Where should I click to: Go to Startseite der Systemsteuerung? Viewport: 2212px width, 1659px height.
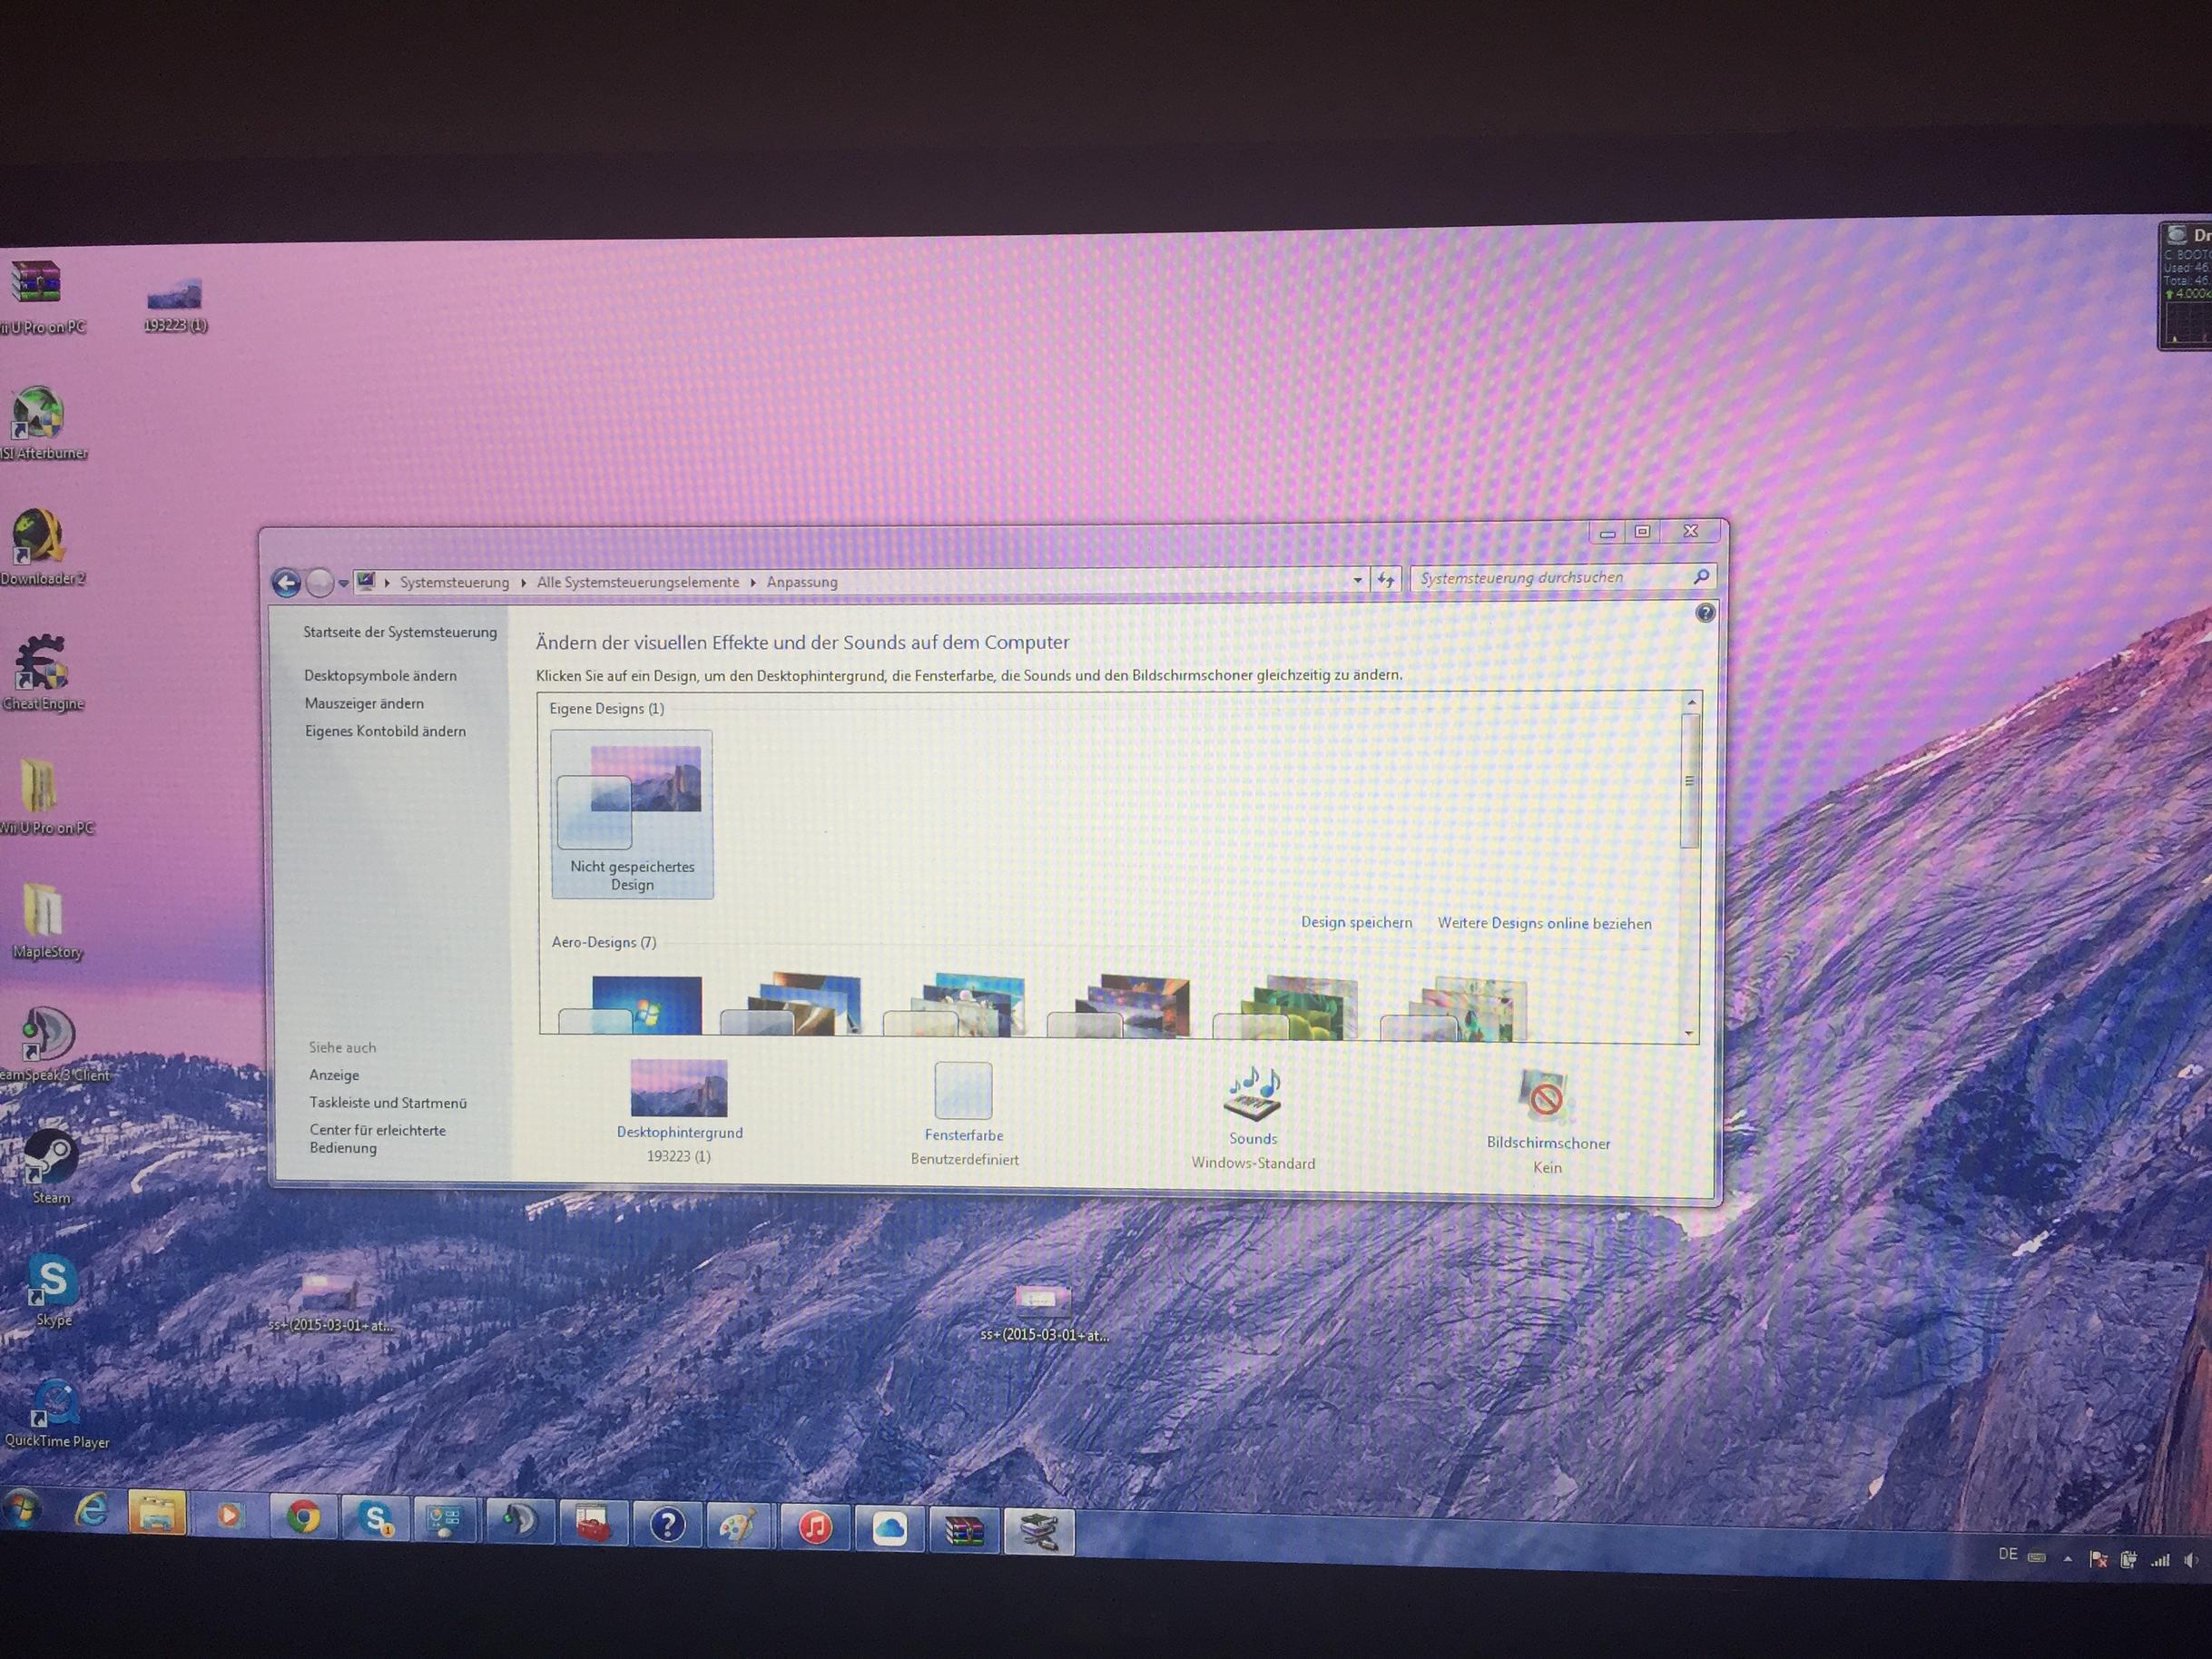[400, 632]
